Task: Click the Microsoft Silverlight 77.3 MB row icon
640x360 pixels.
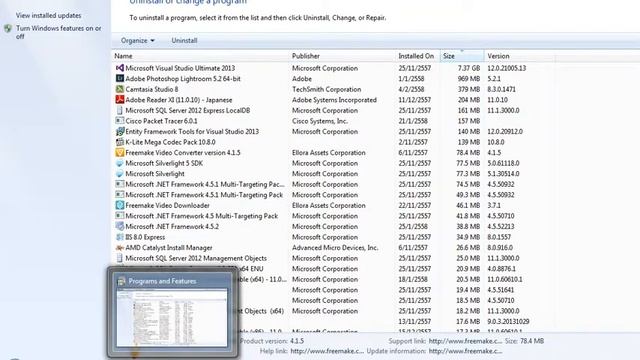Action: click(120, 174)
